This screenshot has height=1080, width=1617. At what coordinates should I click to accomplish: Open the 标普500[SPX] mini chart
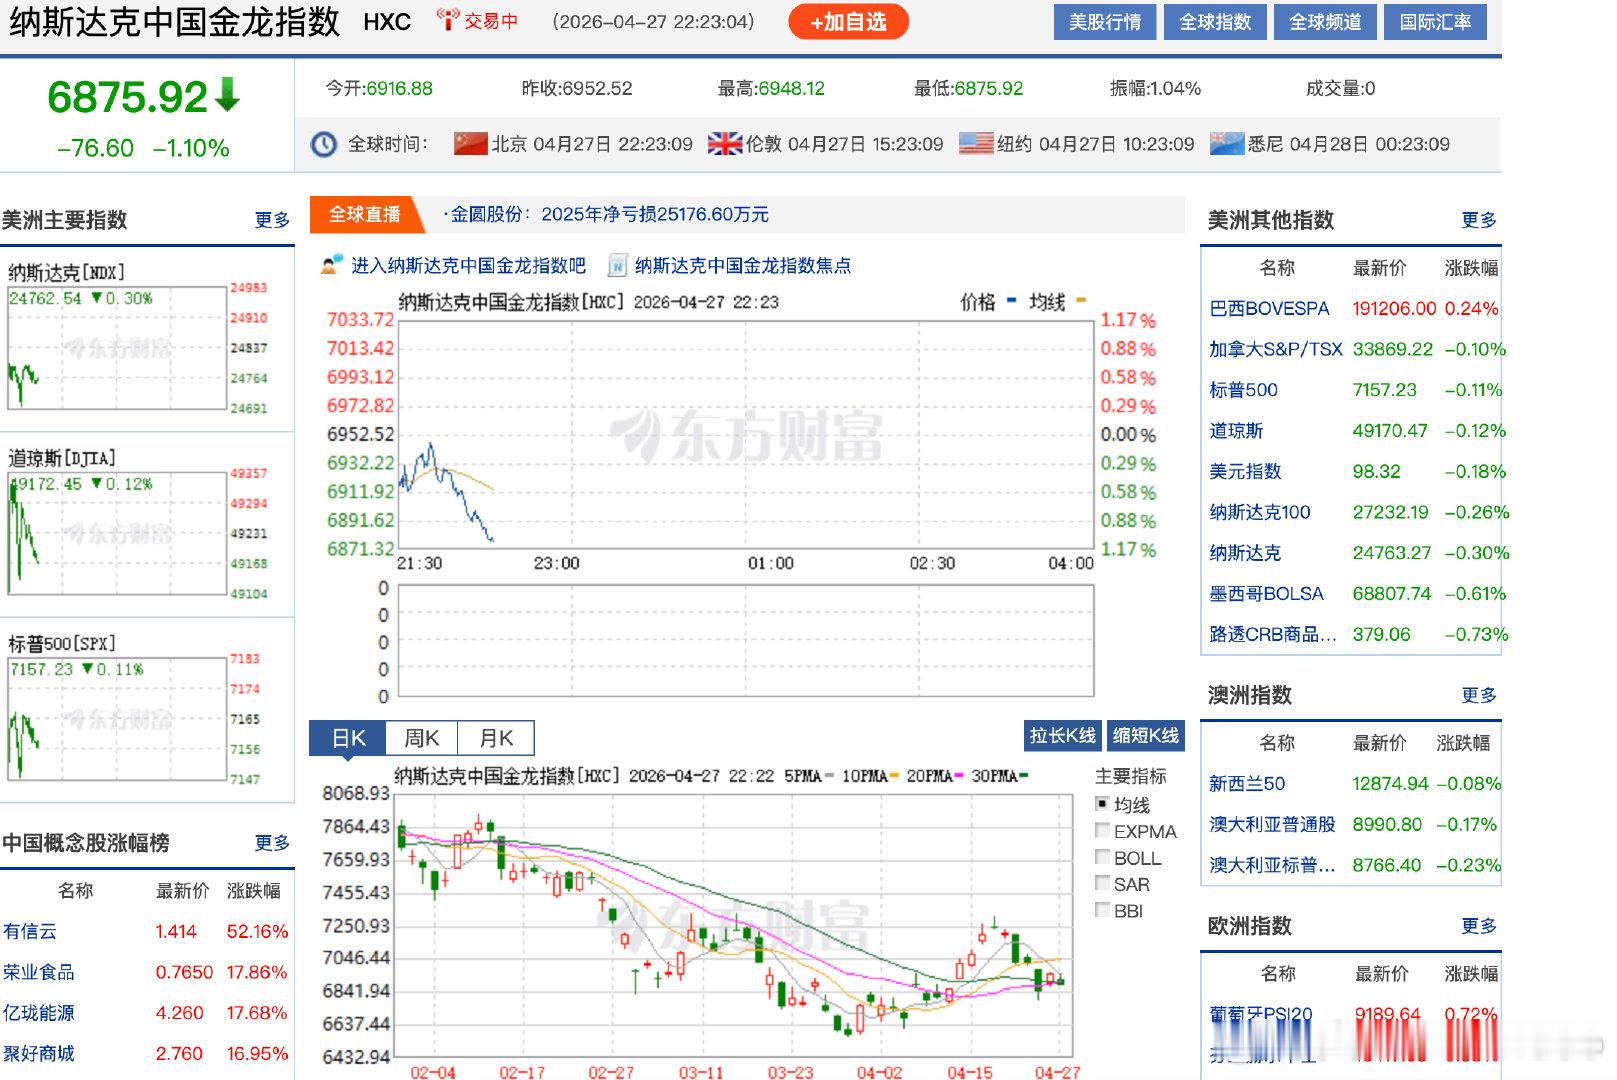(117, 718)
